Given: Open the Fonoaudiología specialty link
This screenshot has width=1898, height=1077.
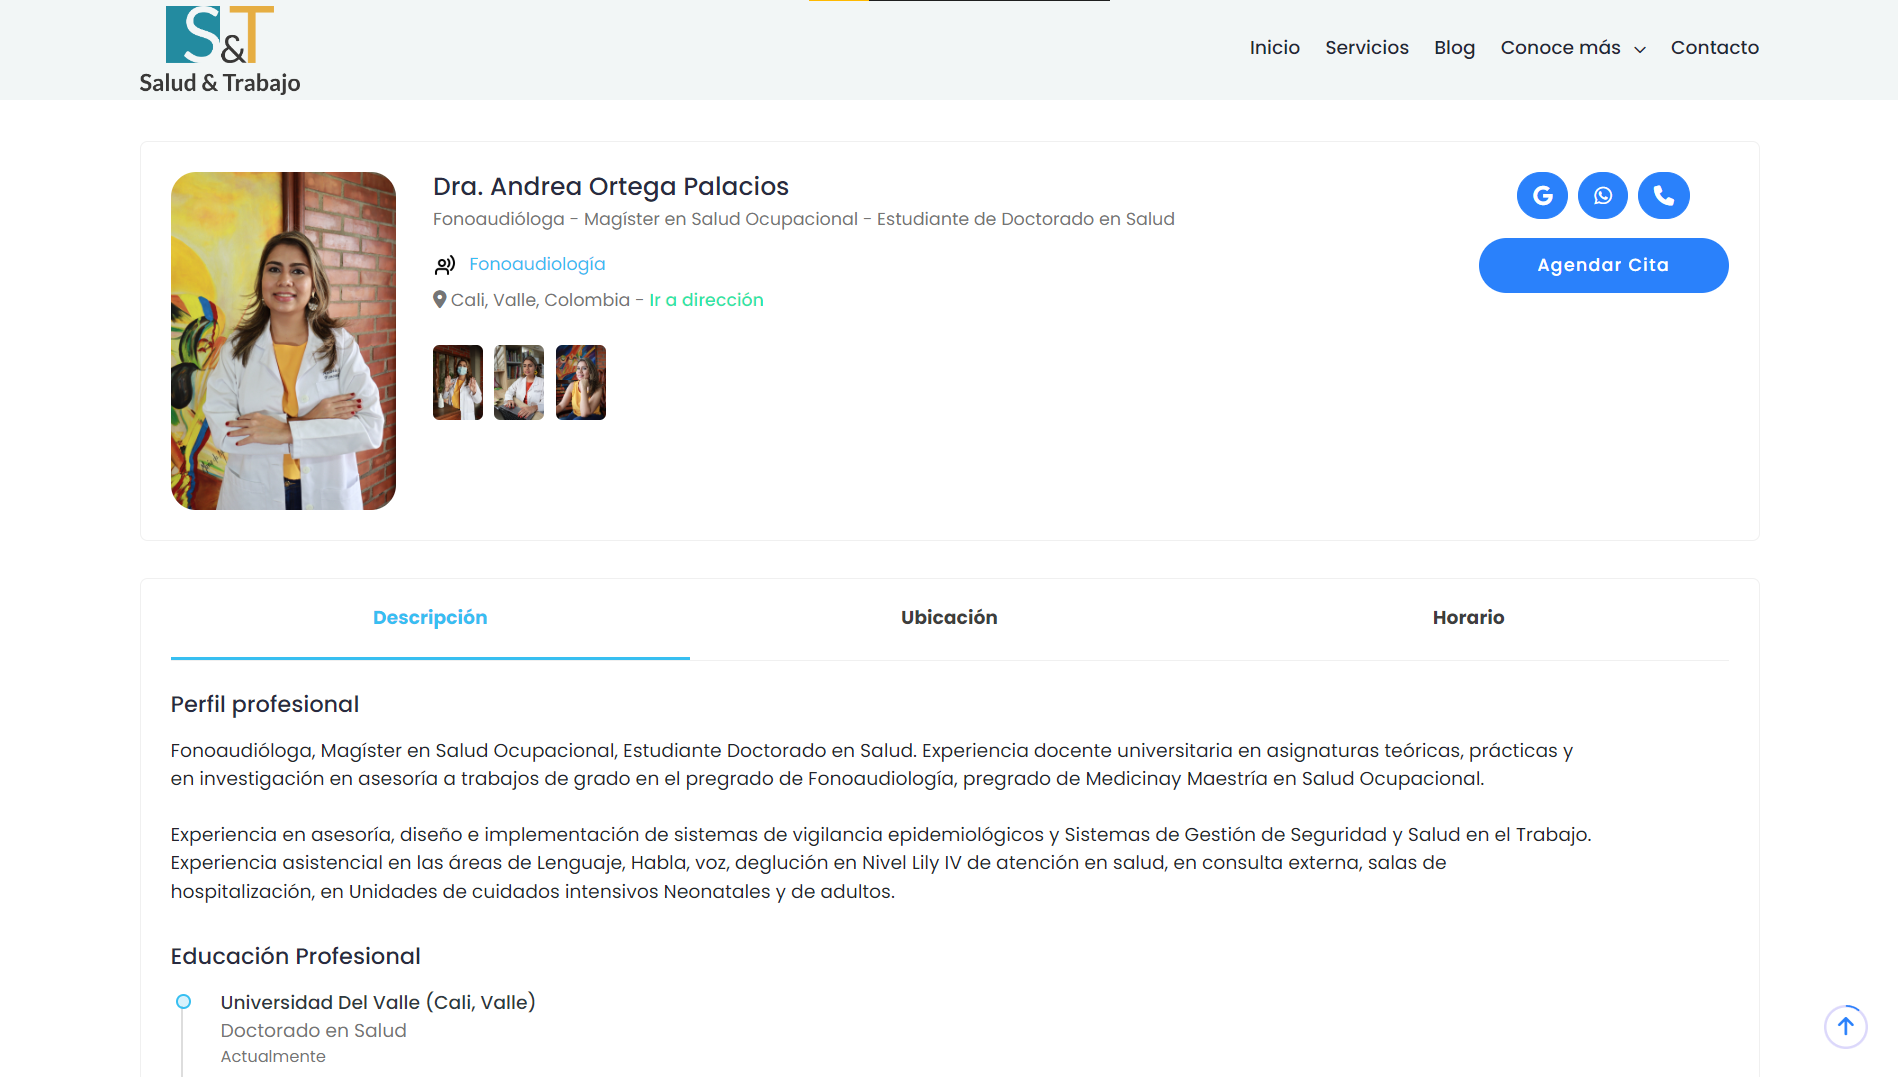Looking at the screenshot, I should (x=537, y=264).
